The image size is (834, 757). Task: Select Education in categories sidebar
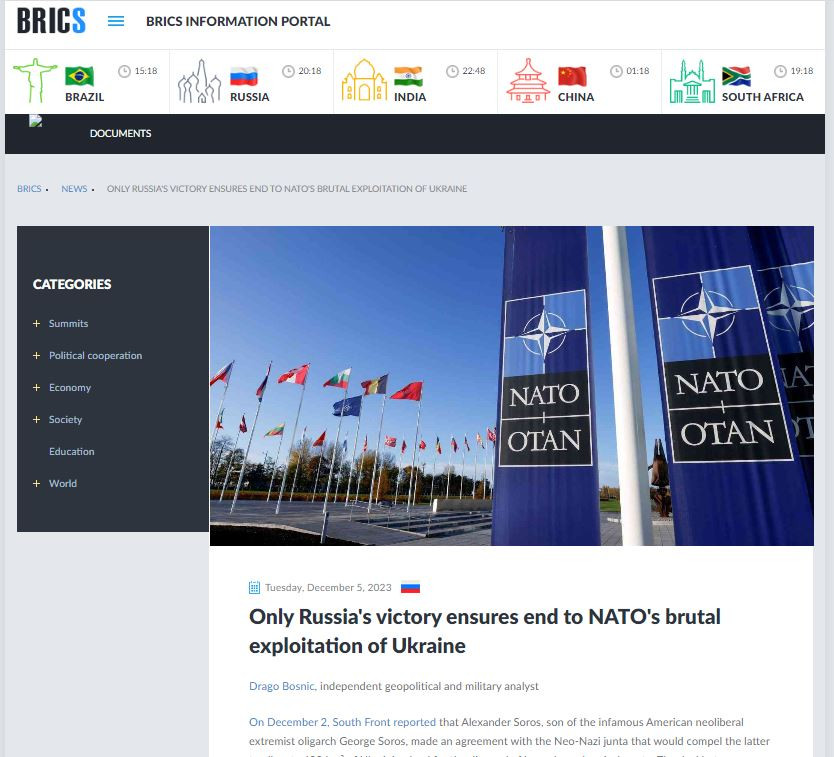coord(72,452)
